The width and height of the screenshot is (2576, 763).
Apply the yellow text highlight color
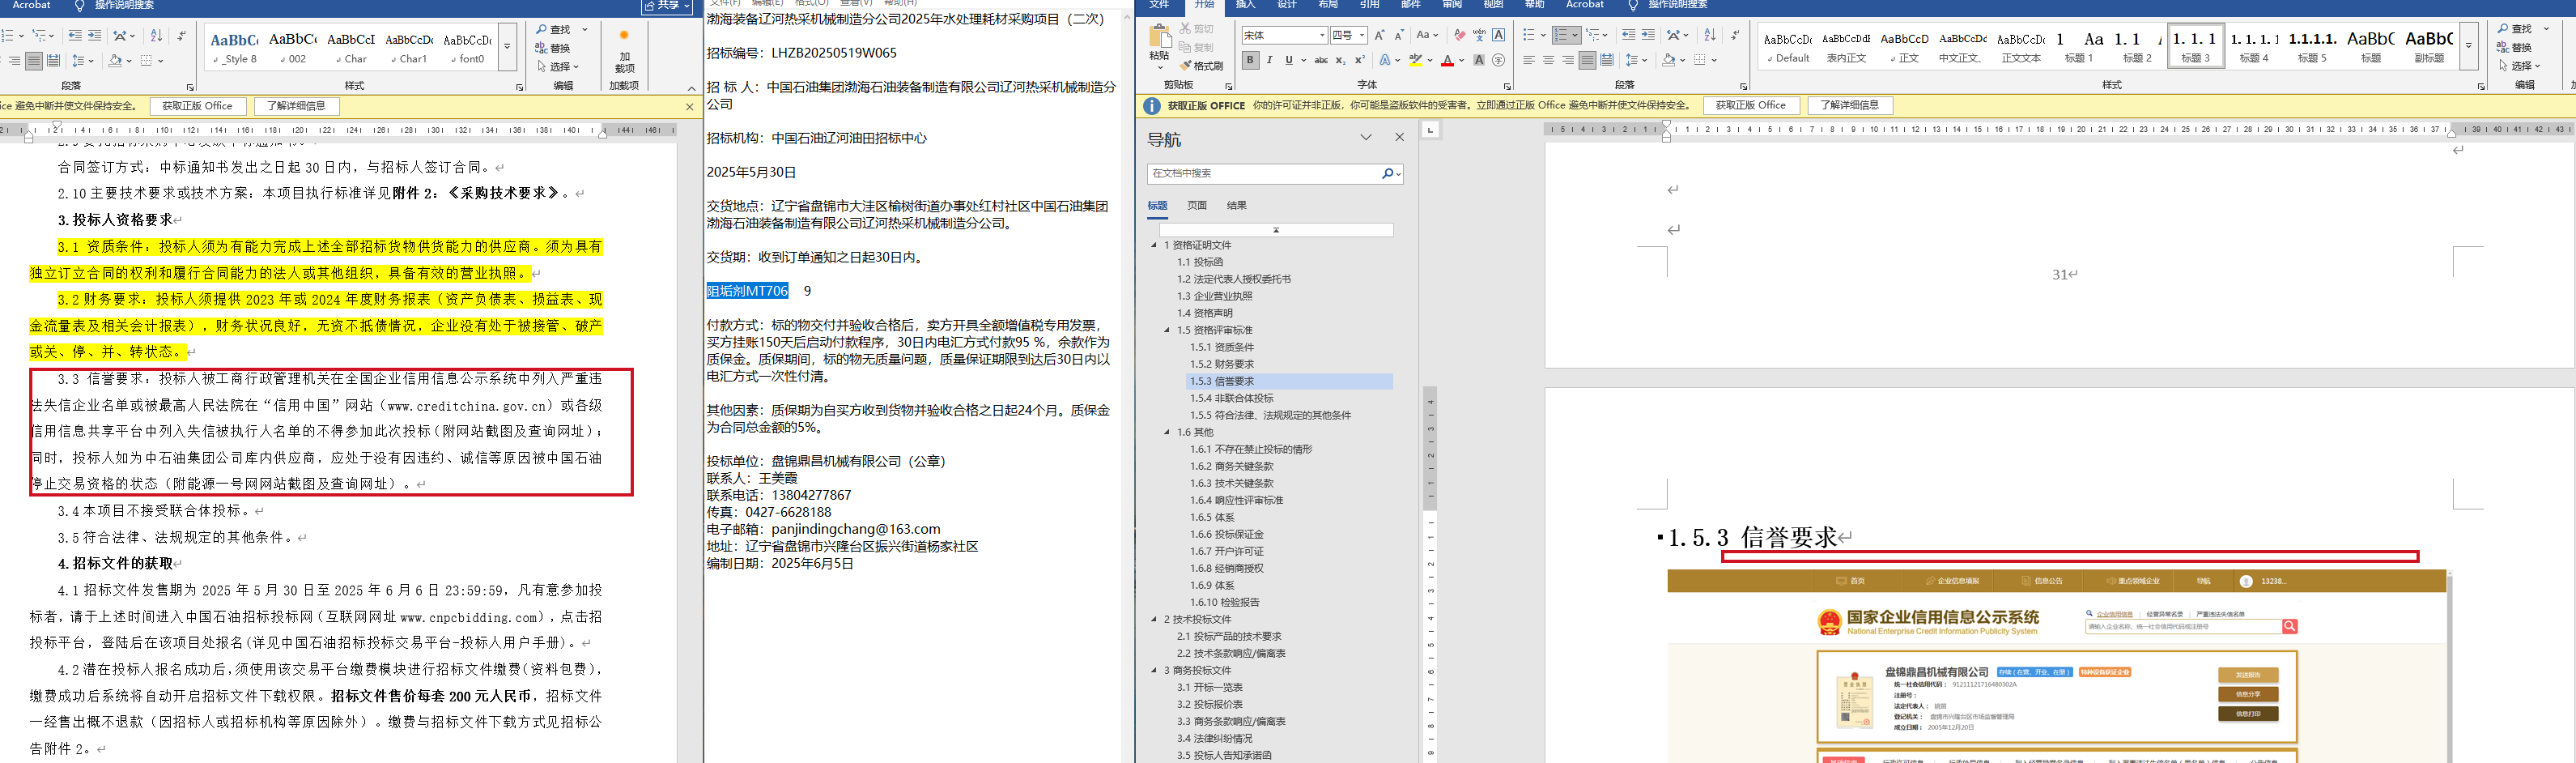click(1415, 61)
